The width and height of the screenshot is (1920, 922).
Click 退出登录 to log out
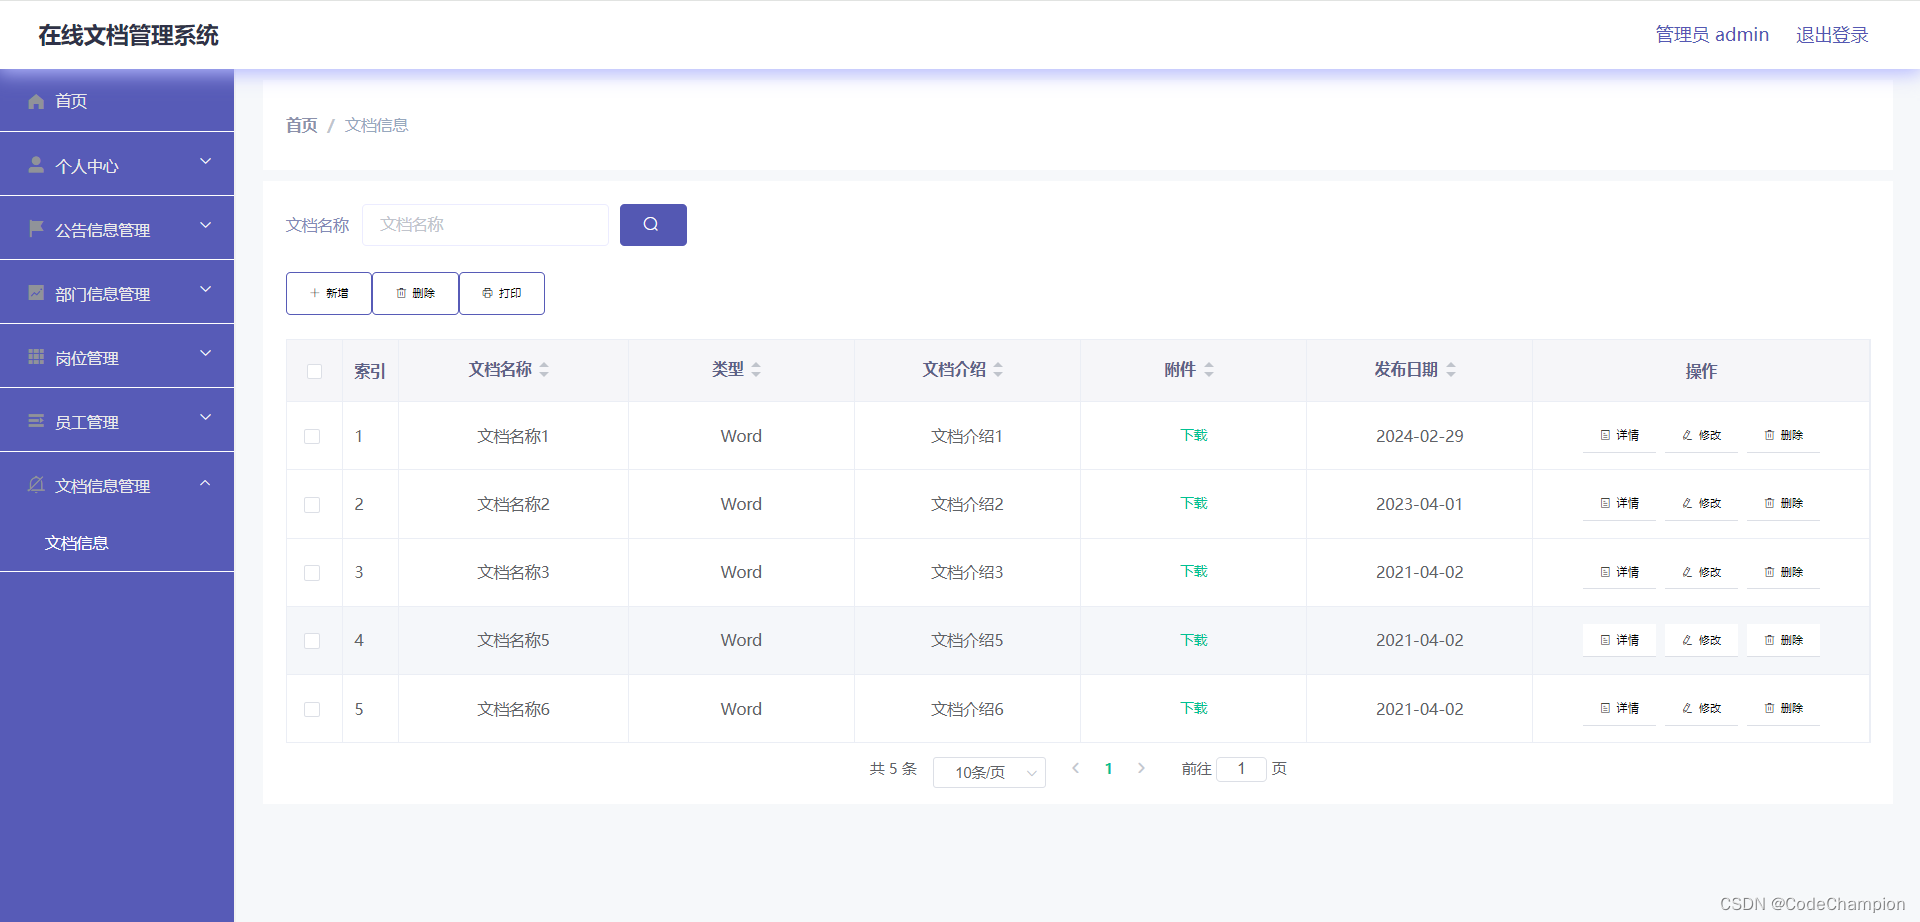point(1831,33)
